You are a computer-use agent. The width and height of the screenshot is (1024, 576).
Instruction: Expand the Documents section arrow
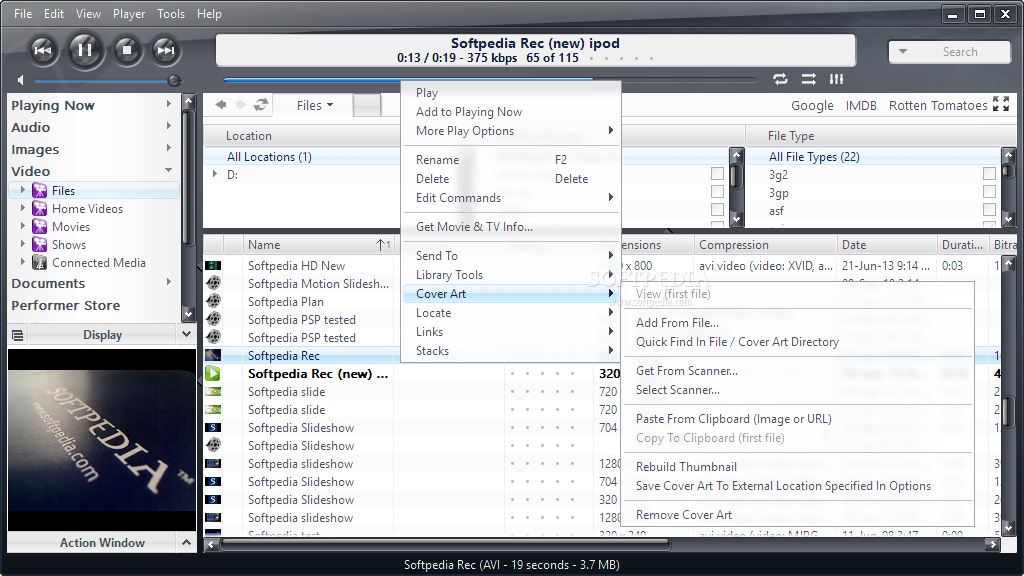pyautogui.click(x=168, y=282)
